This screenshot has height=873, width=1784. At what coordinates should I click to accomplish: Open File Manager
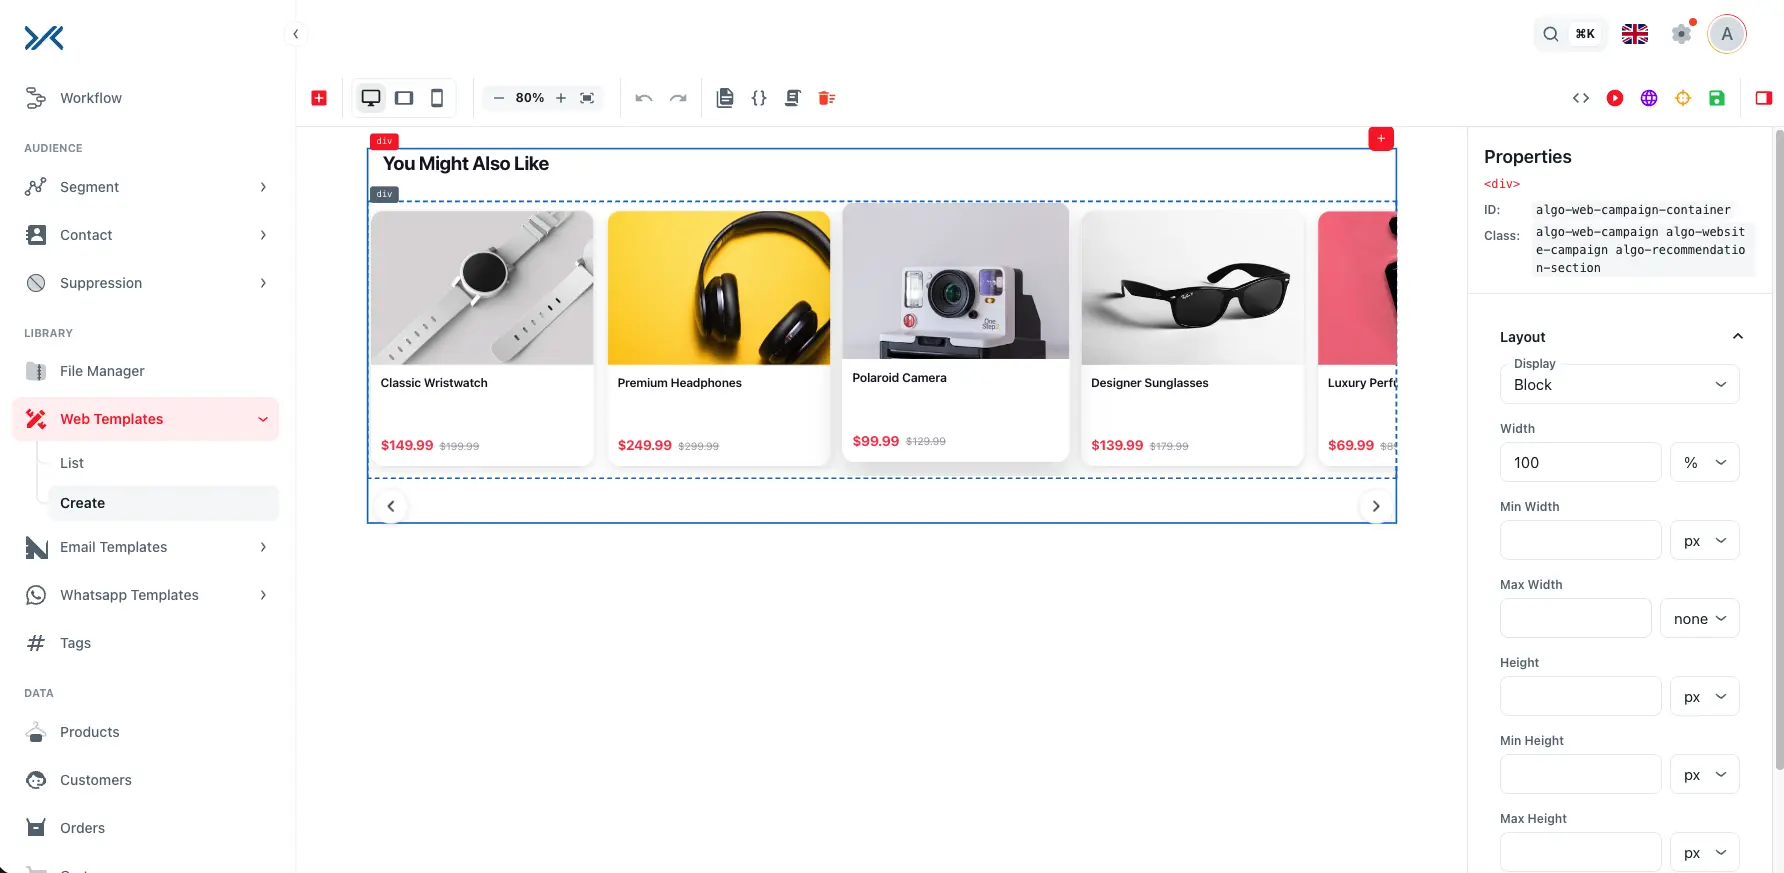(147, 371)
